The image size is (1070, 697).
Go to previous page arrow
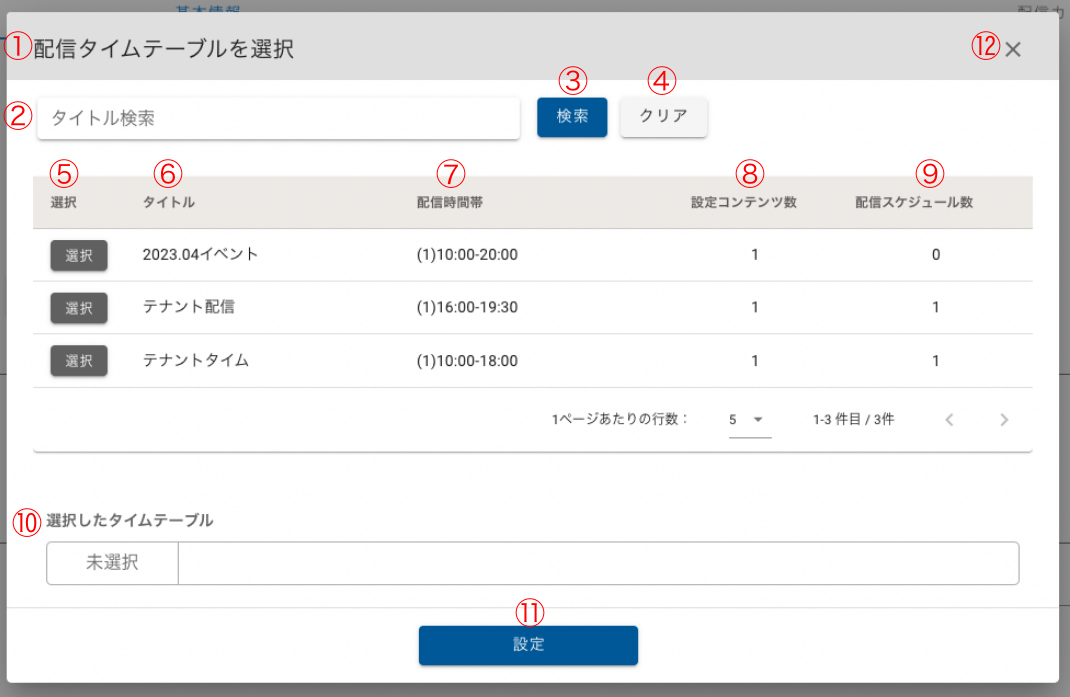coord(949,420)
